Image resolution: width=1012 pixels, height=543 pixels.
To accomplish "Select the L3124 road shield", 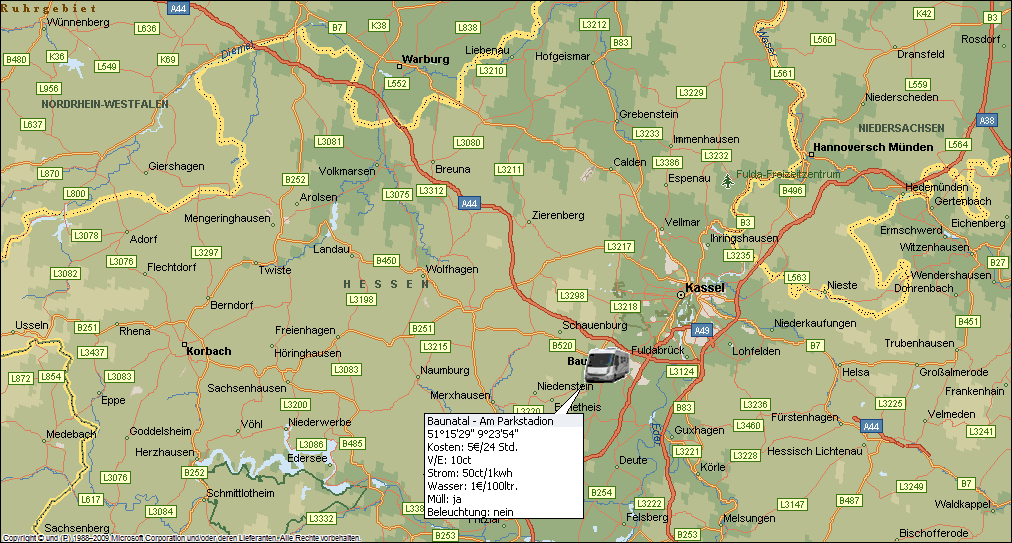I will click(682, 371).
